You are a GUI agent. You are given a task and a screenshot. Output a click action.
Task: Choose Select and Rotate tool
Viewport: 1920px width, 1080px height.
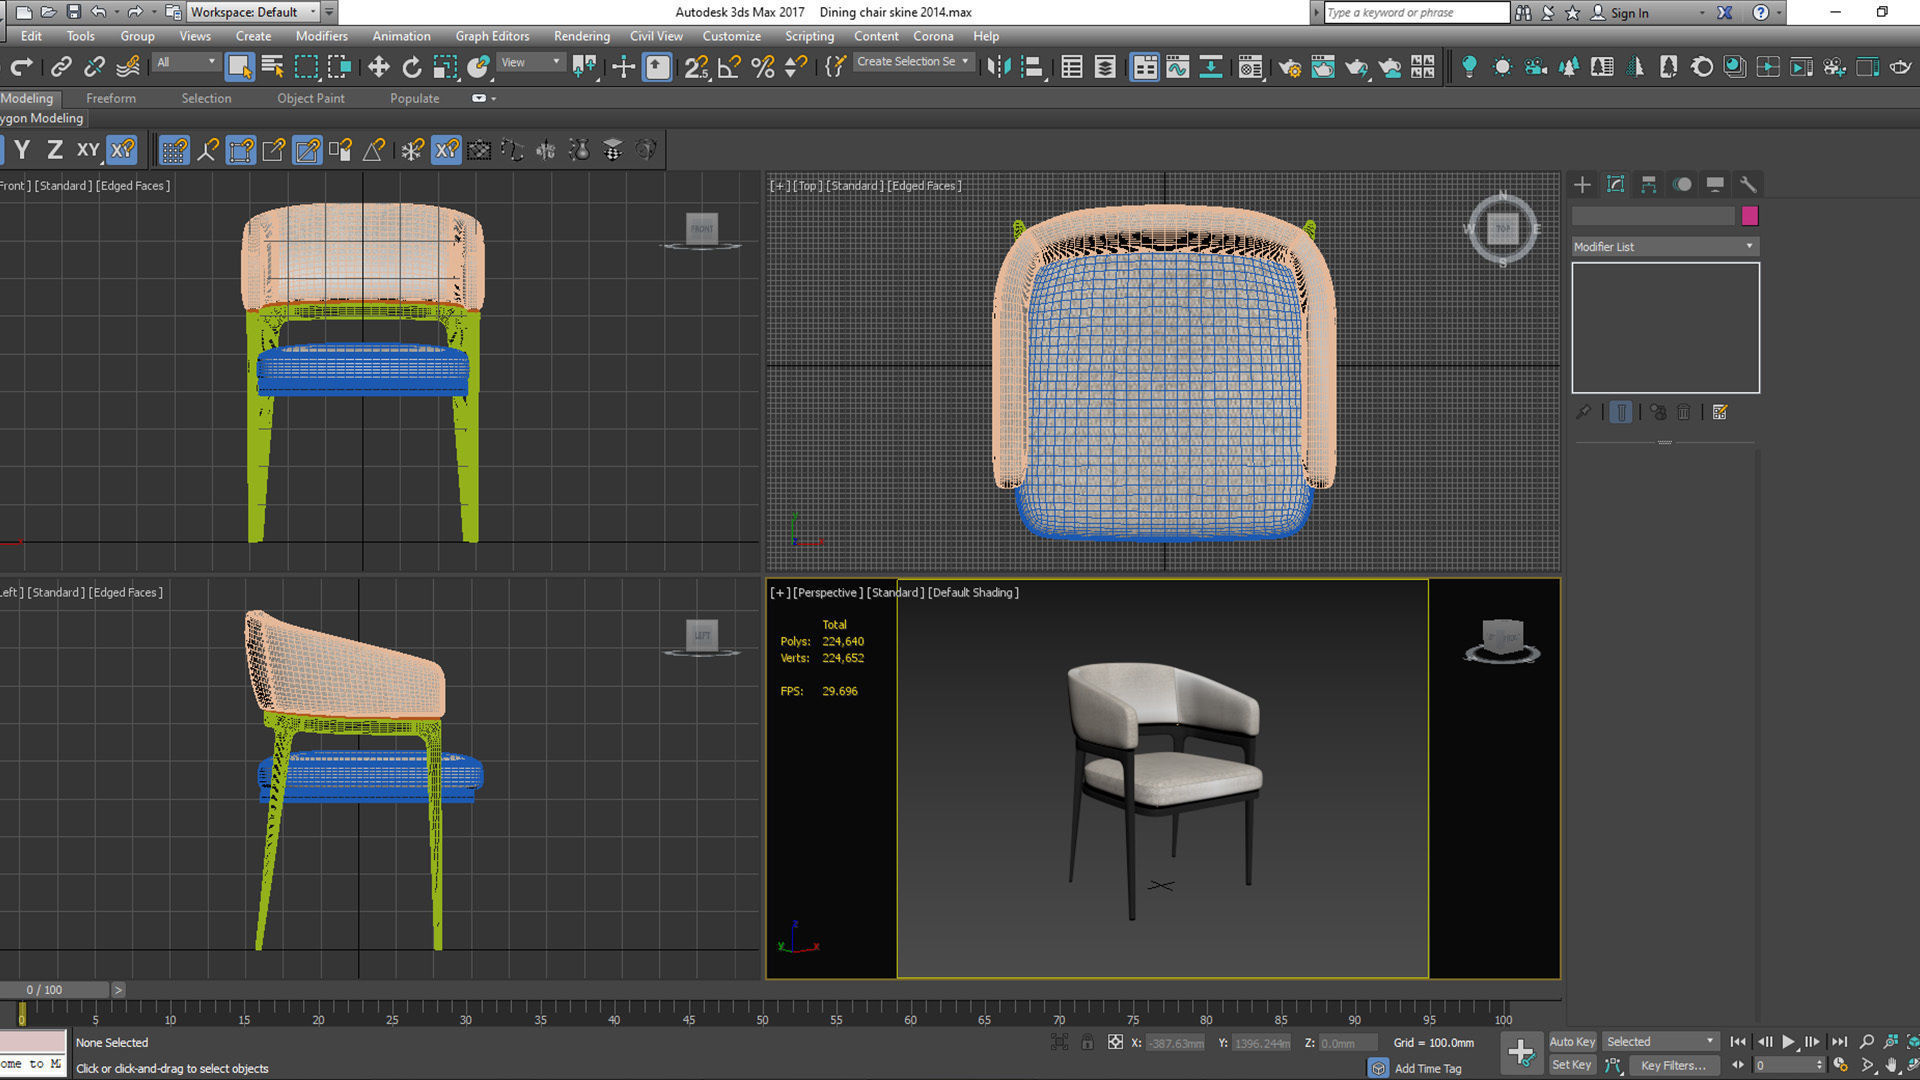411,67
